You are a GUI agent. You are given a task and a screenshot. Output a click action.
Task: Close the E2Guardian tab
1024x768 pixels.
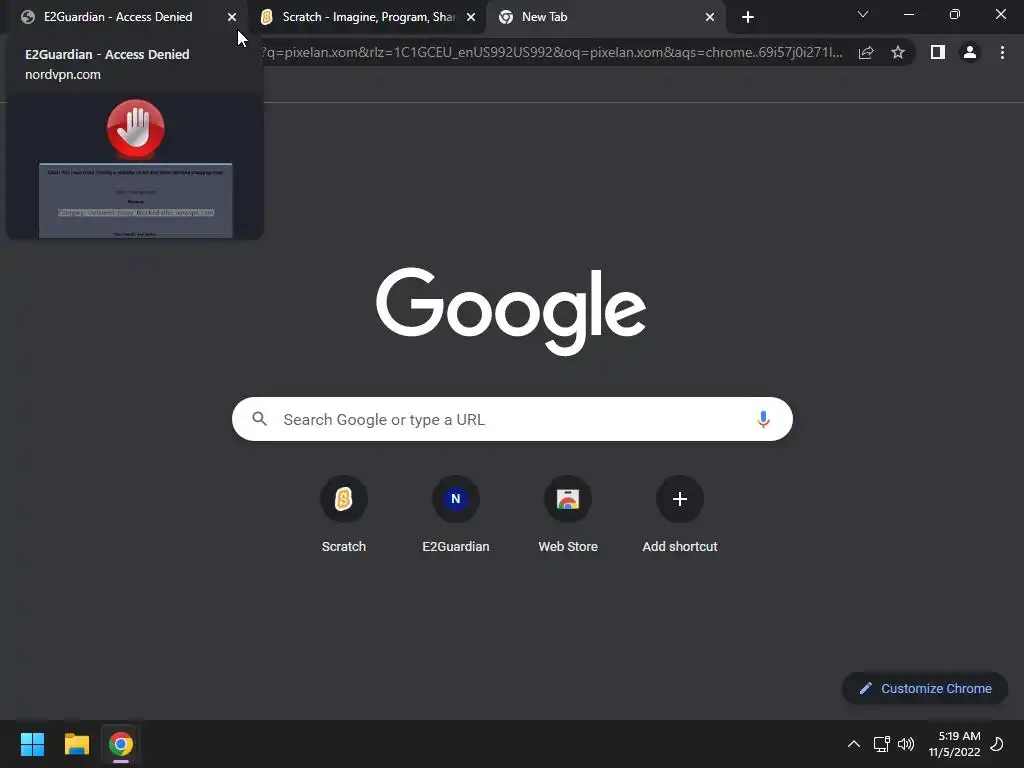(232, 17)
